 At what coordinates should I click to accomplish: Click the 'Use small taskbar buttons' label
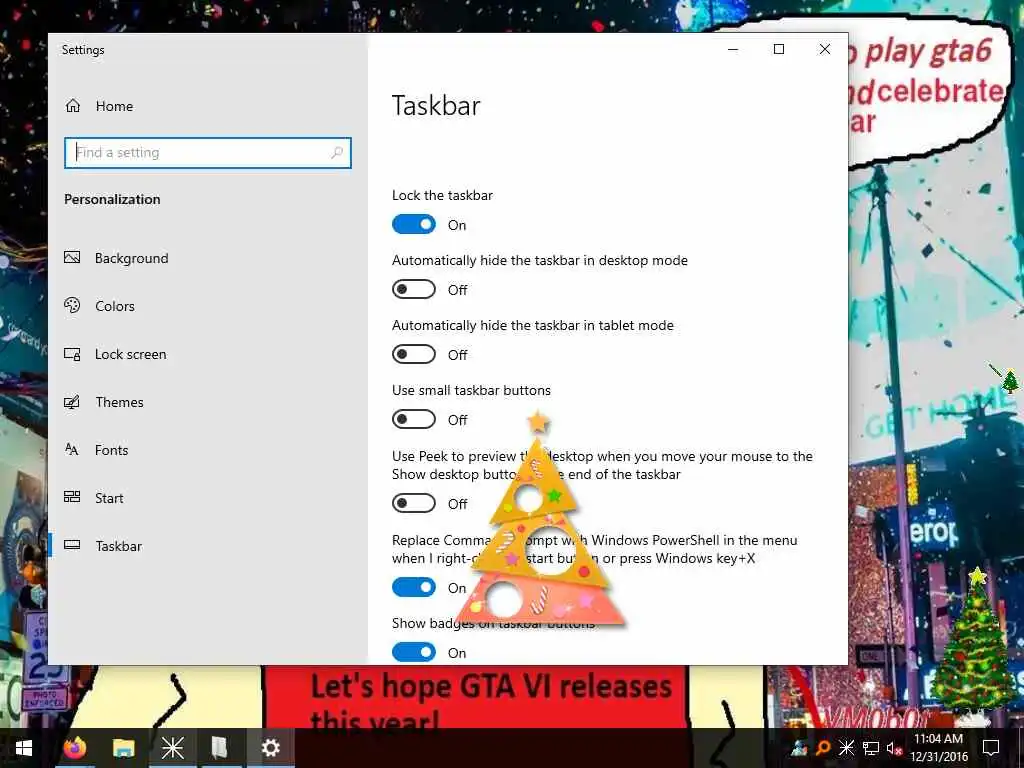[x=471, y=390]
